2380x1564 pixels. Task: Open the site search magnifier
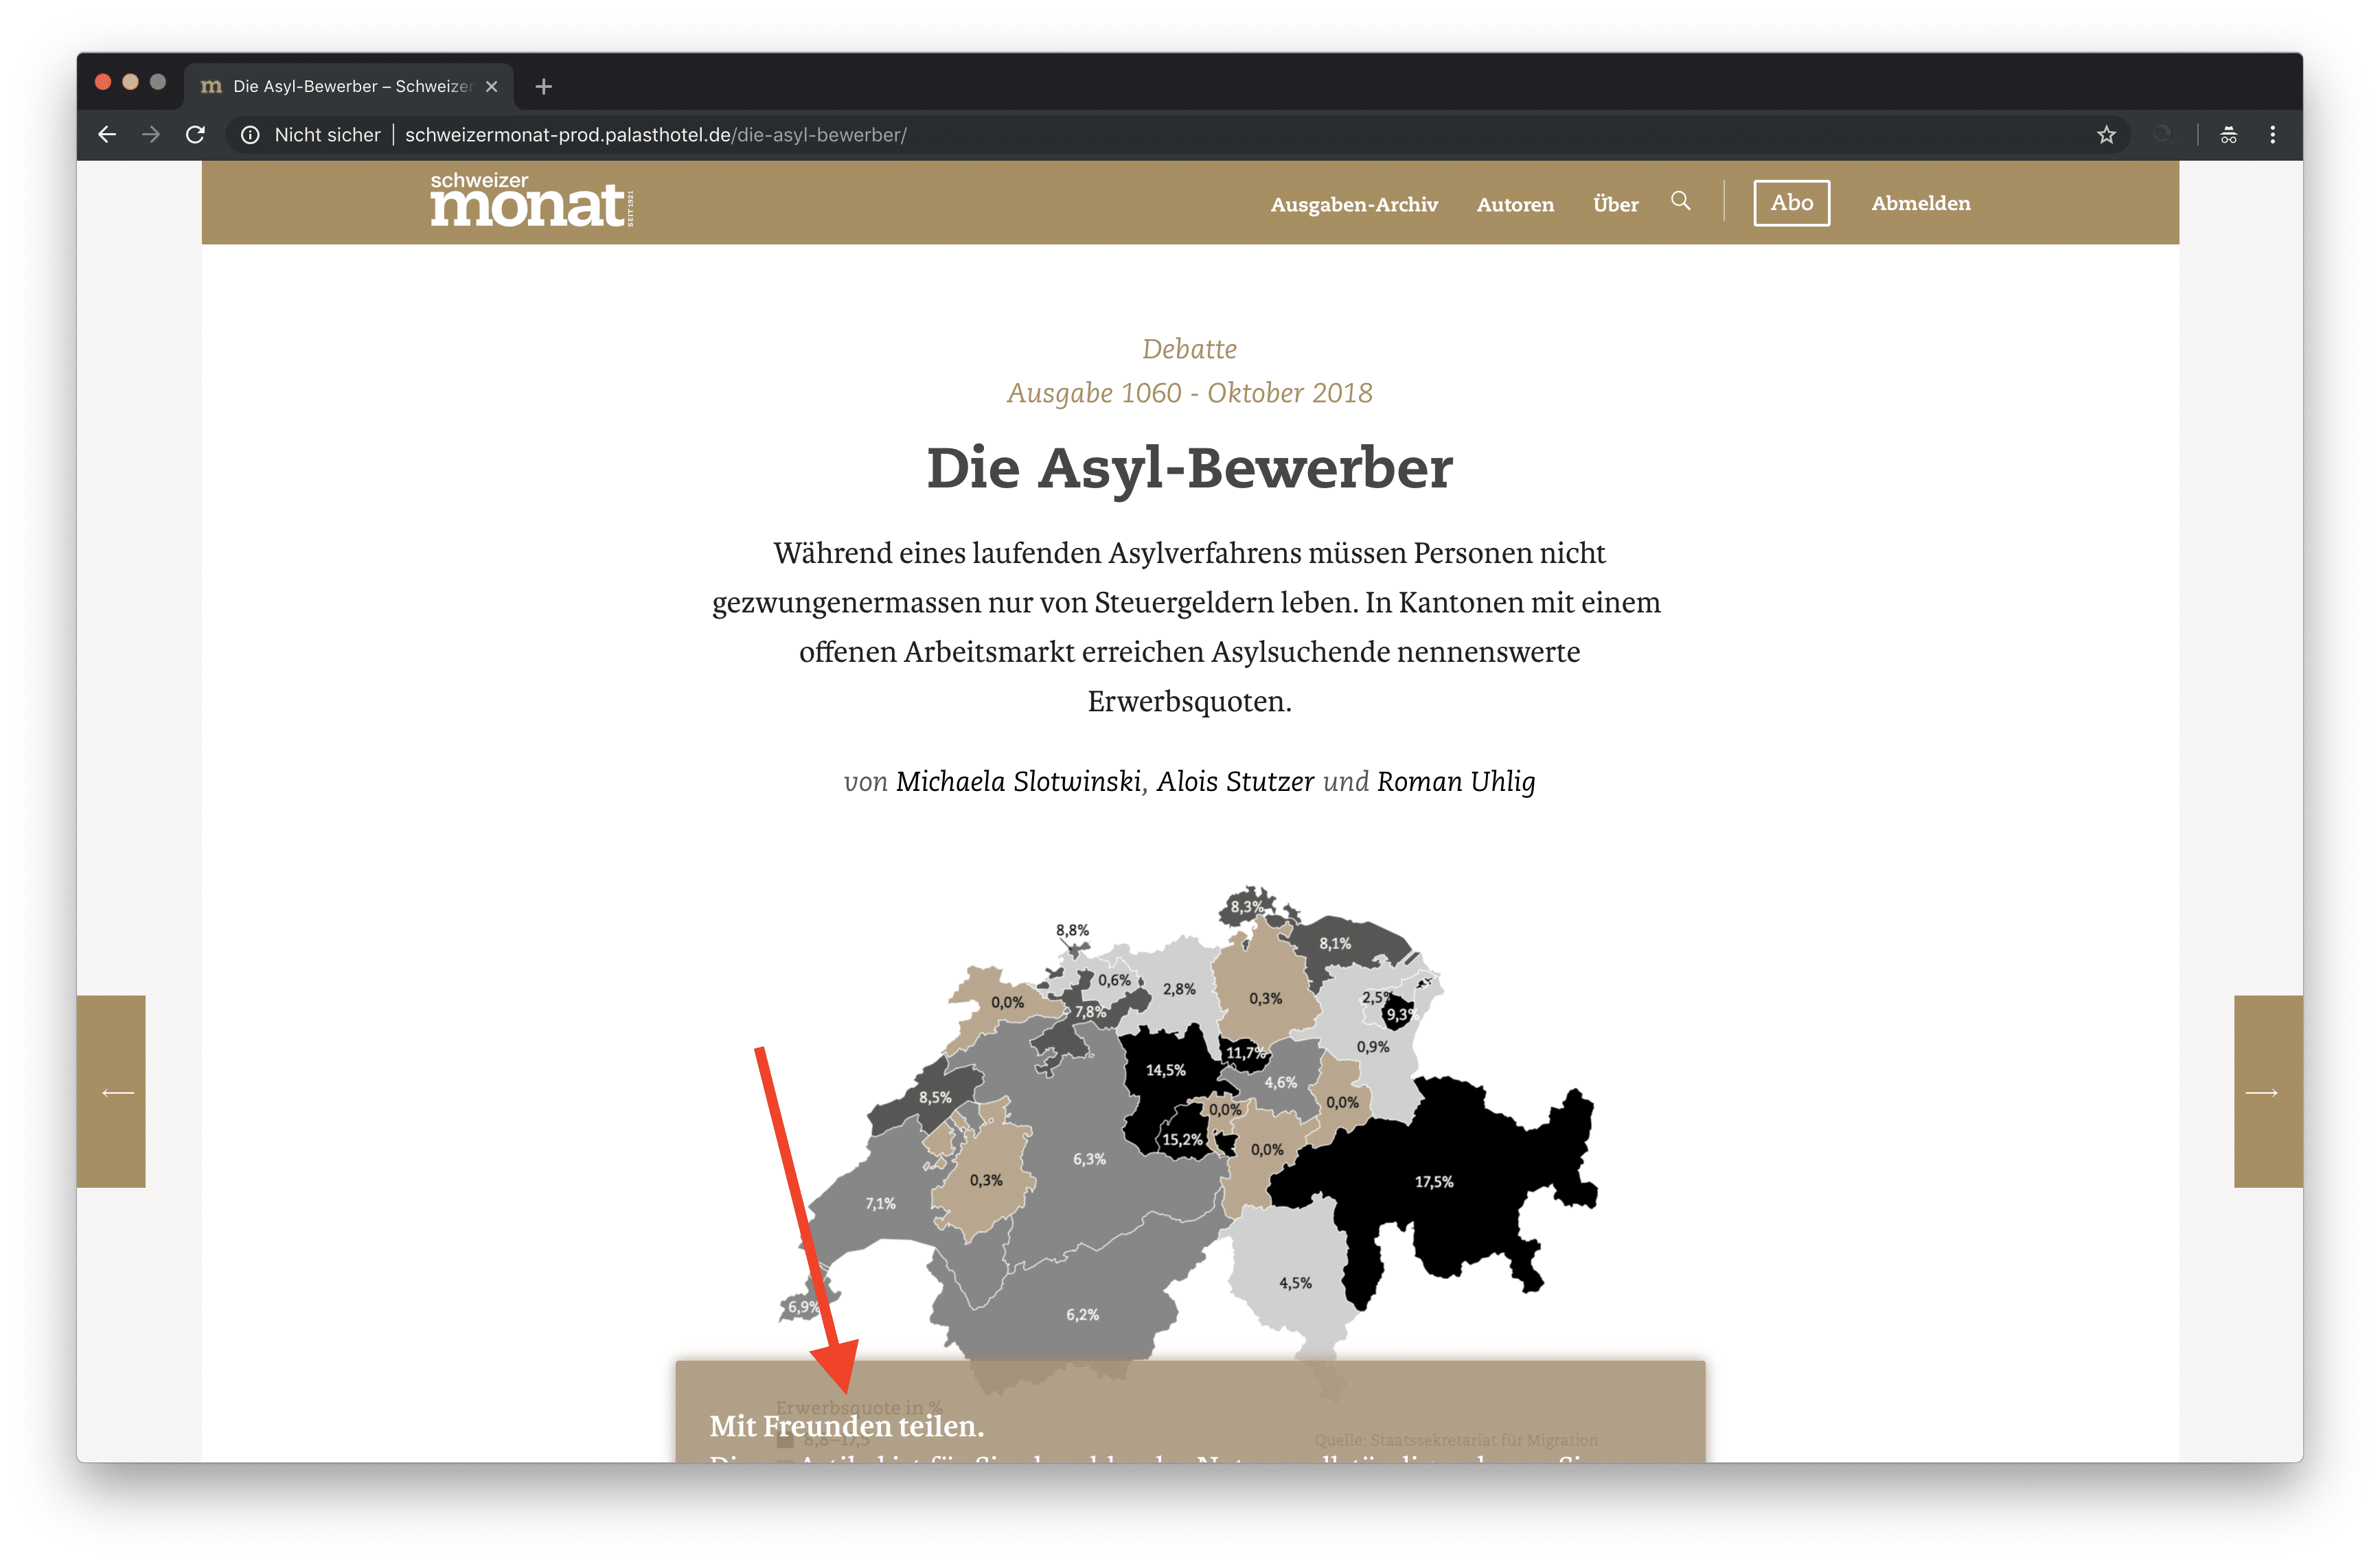[1681, 202]
